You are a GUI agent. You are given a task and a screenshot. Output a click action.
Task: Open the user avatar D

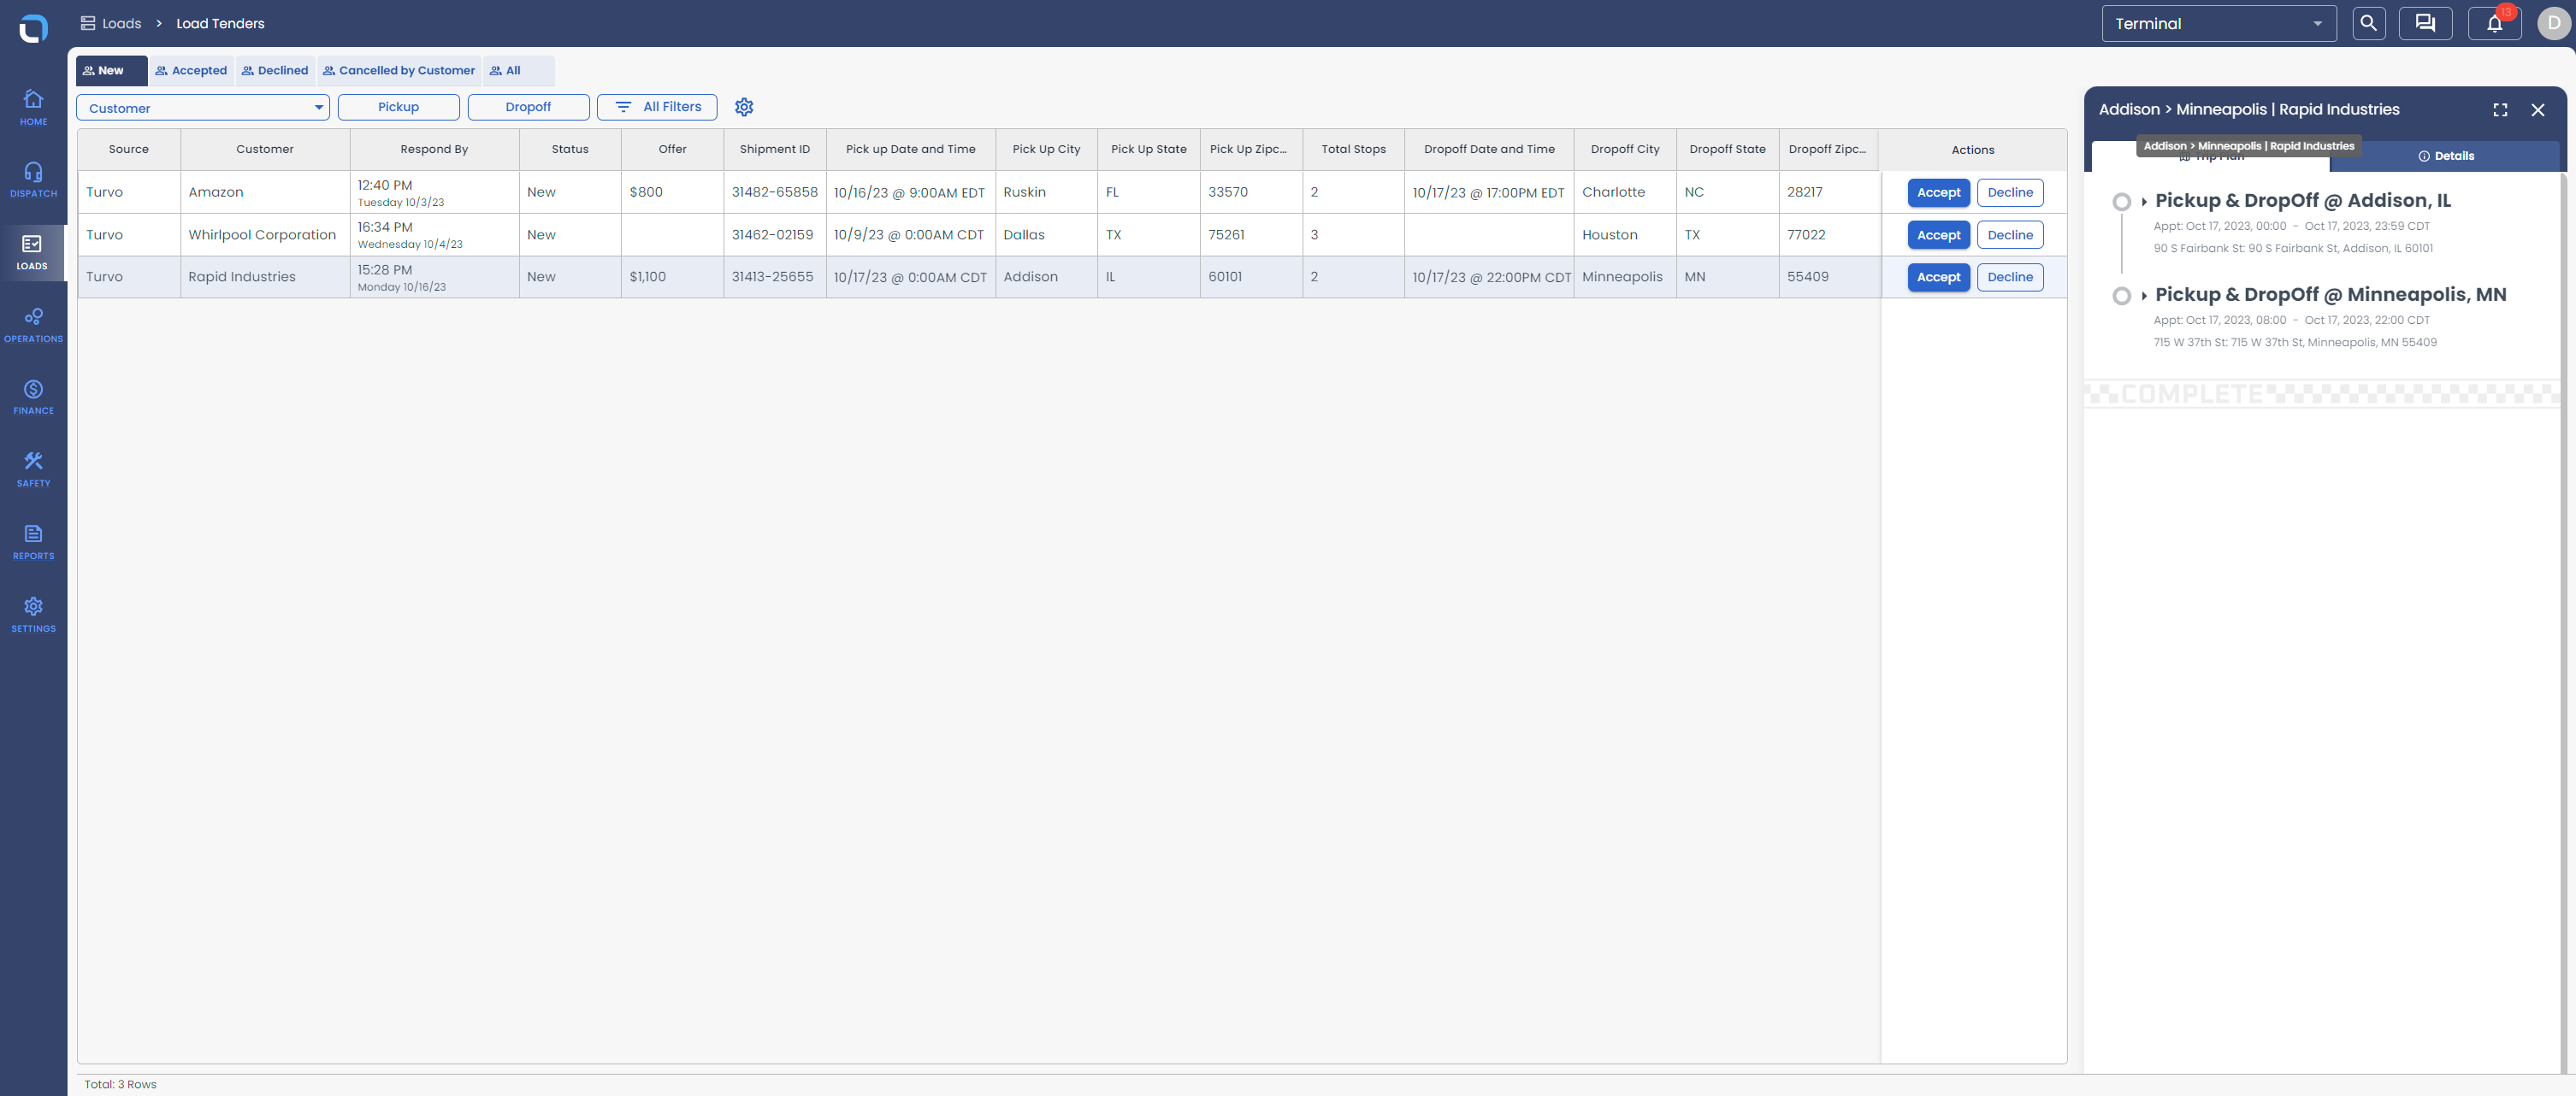pyautogui.click(x=2554, y=23)
